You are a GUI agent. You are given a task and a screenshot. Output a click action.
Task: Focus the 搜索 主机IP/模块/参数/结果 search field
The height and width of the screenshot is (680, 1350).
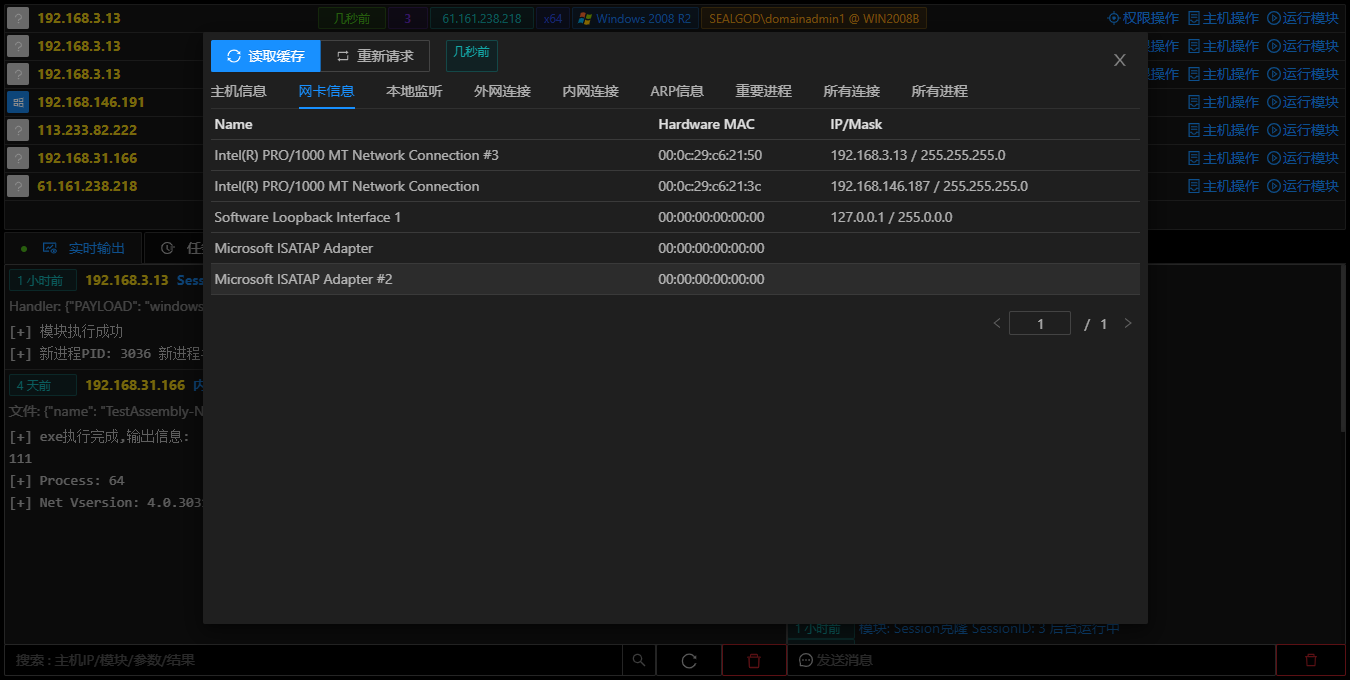(314, 660)
